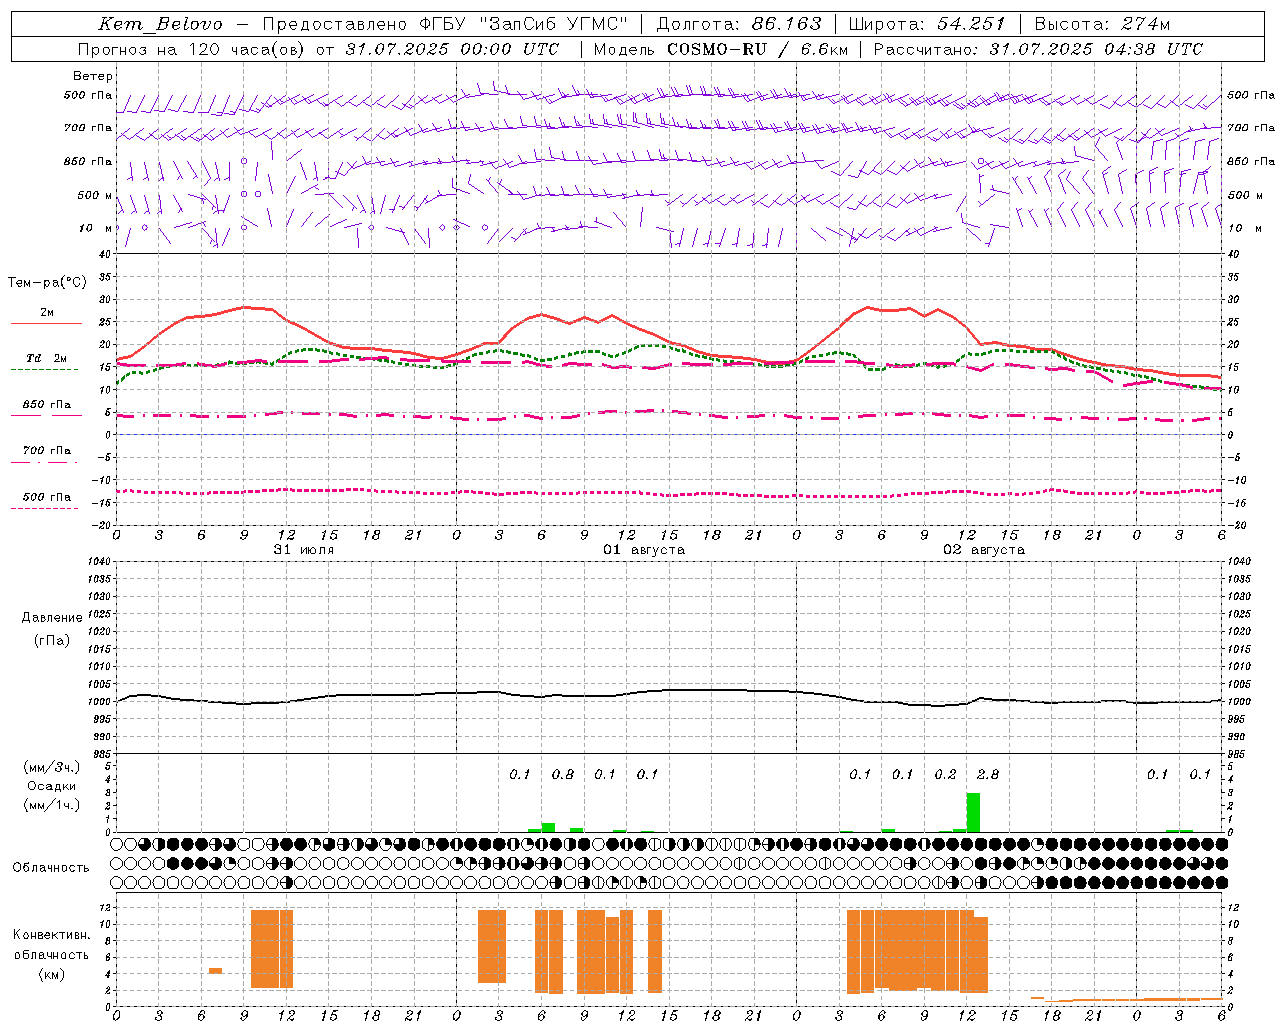This screenshot has width=1280, height=1024.
Task: Click the precipitation value 0.2
Action: point(945,774)
